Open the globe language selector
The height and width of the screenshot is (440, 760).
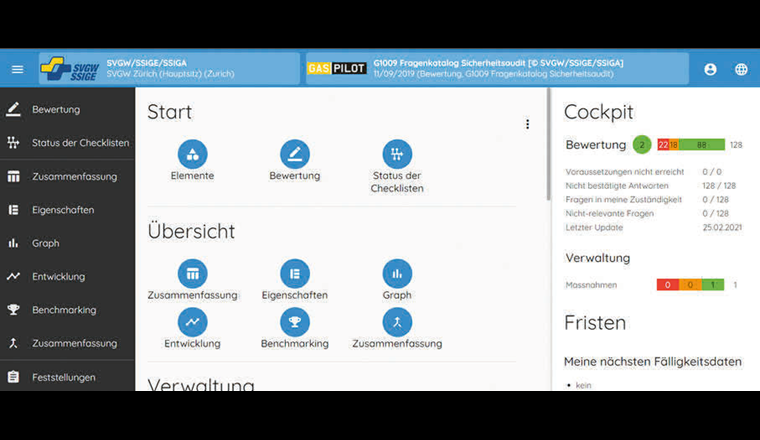(741, 69)
